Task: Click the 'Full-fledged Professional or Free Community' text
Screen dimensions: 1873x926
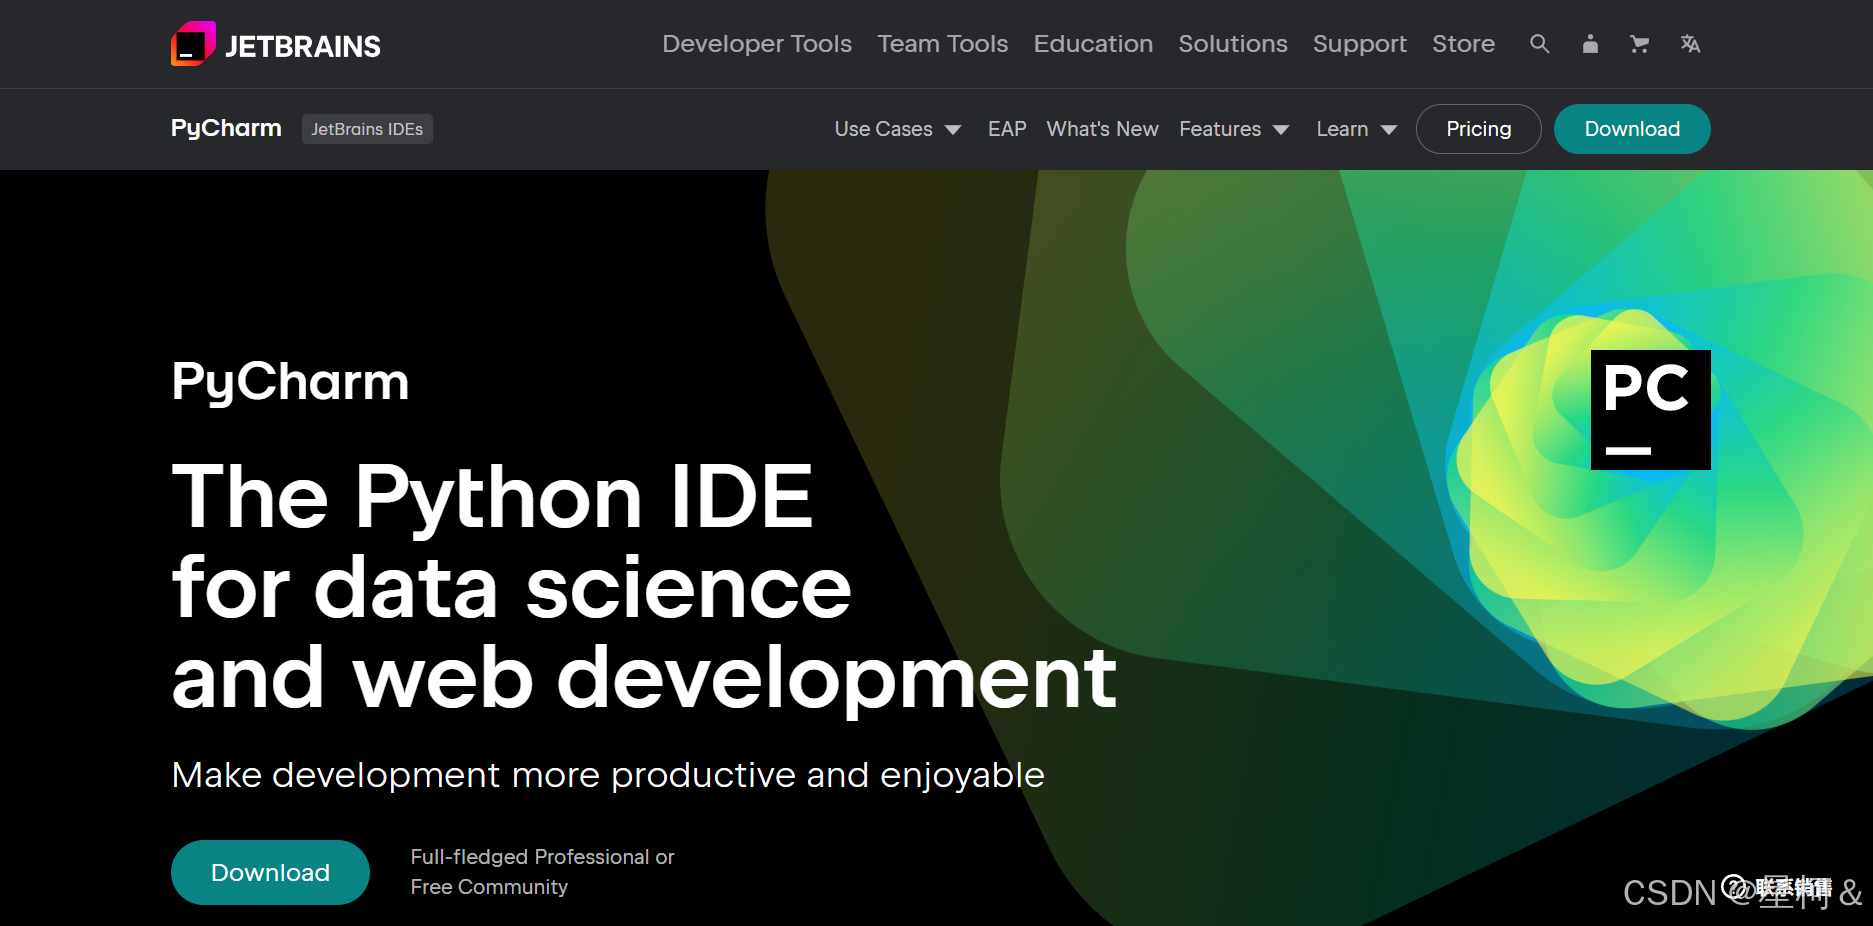Action: [x=542, y=872]
